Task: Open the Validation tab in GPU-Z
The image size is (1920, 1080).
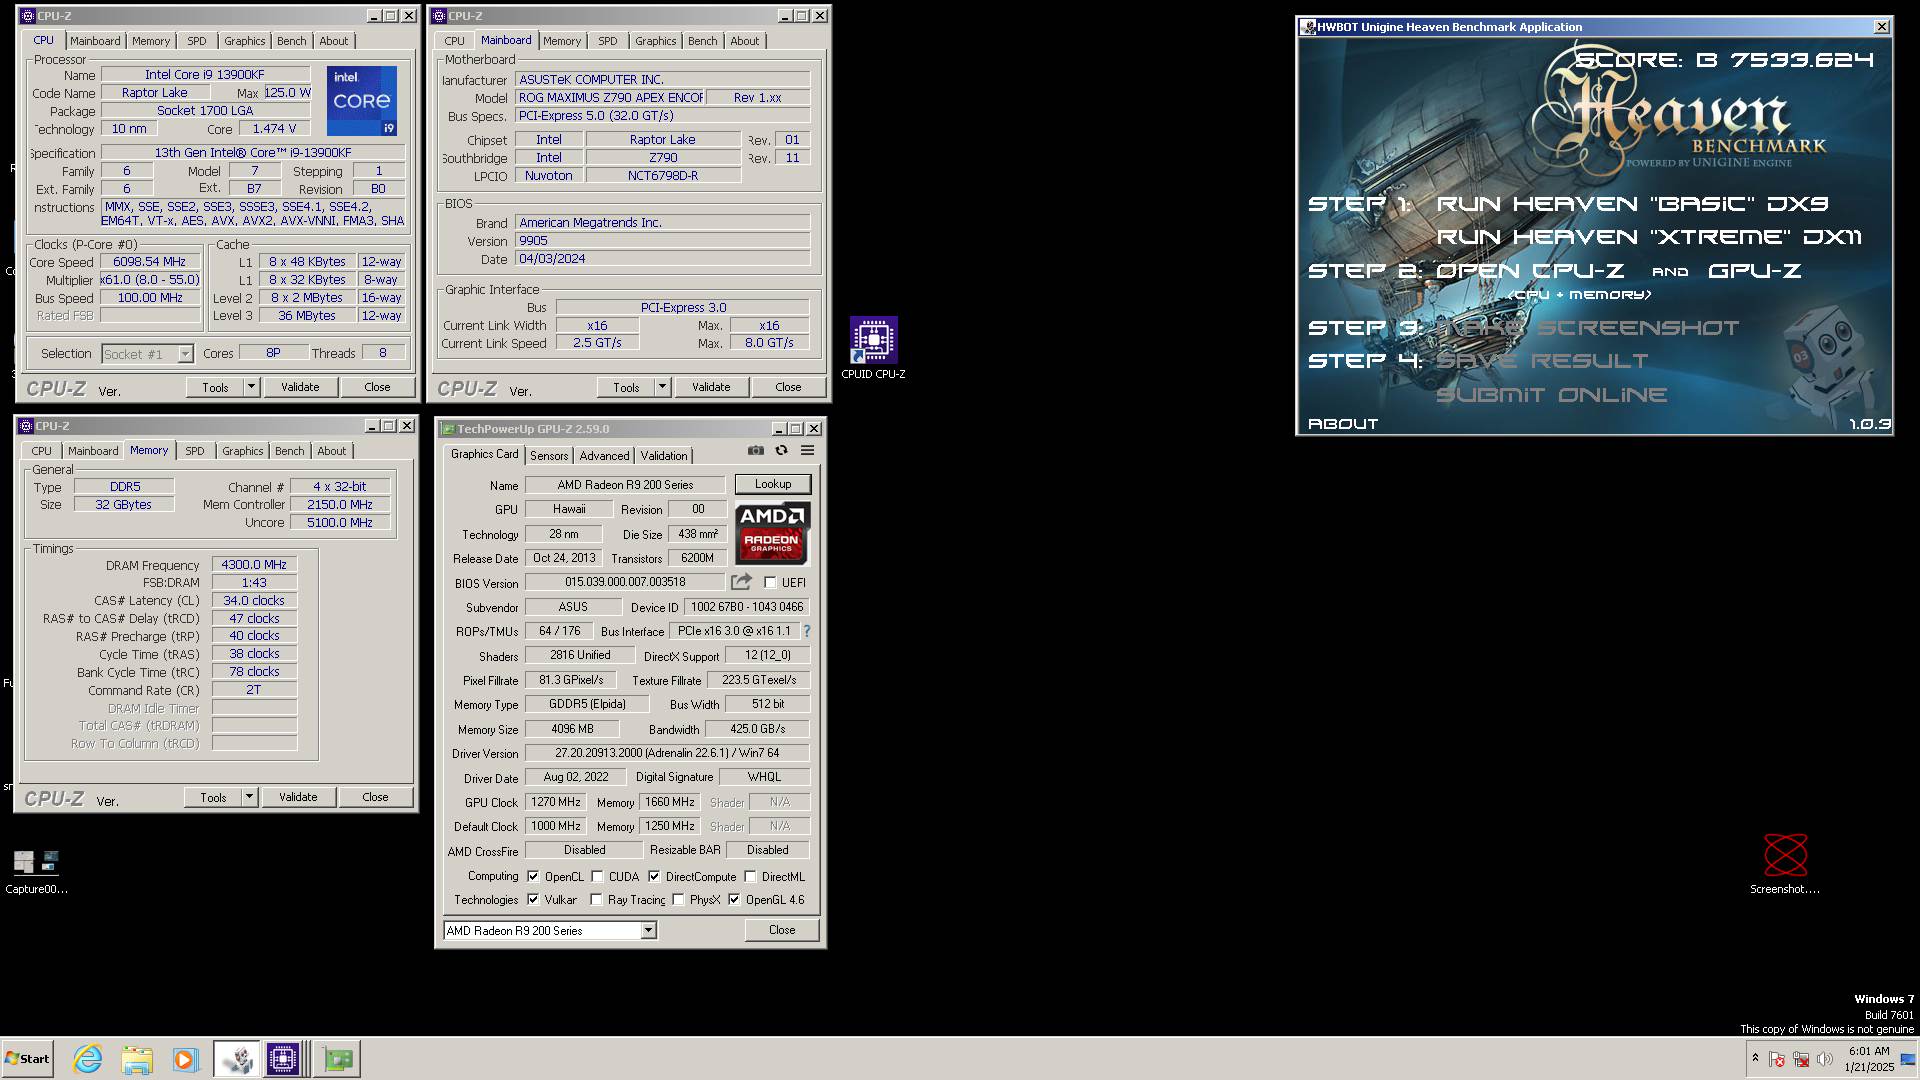Action: [x=664, y=455]
